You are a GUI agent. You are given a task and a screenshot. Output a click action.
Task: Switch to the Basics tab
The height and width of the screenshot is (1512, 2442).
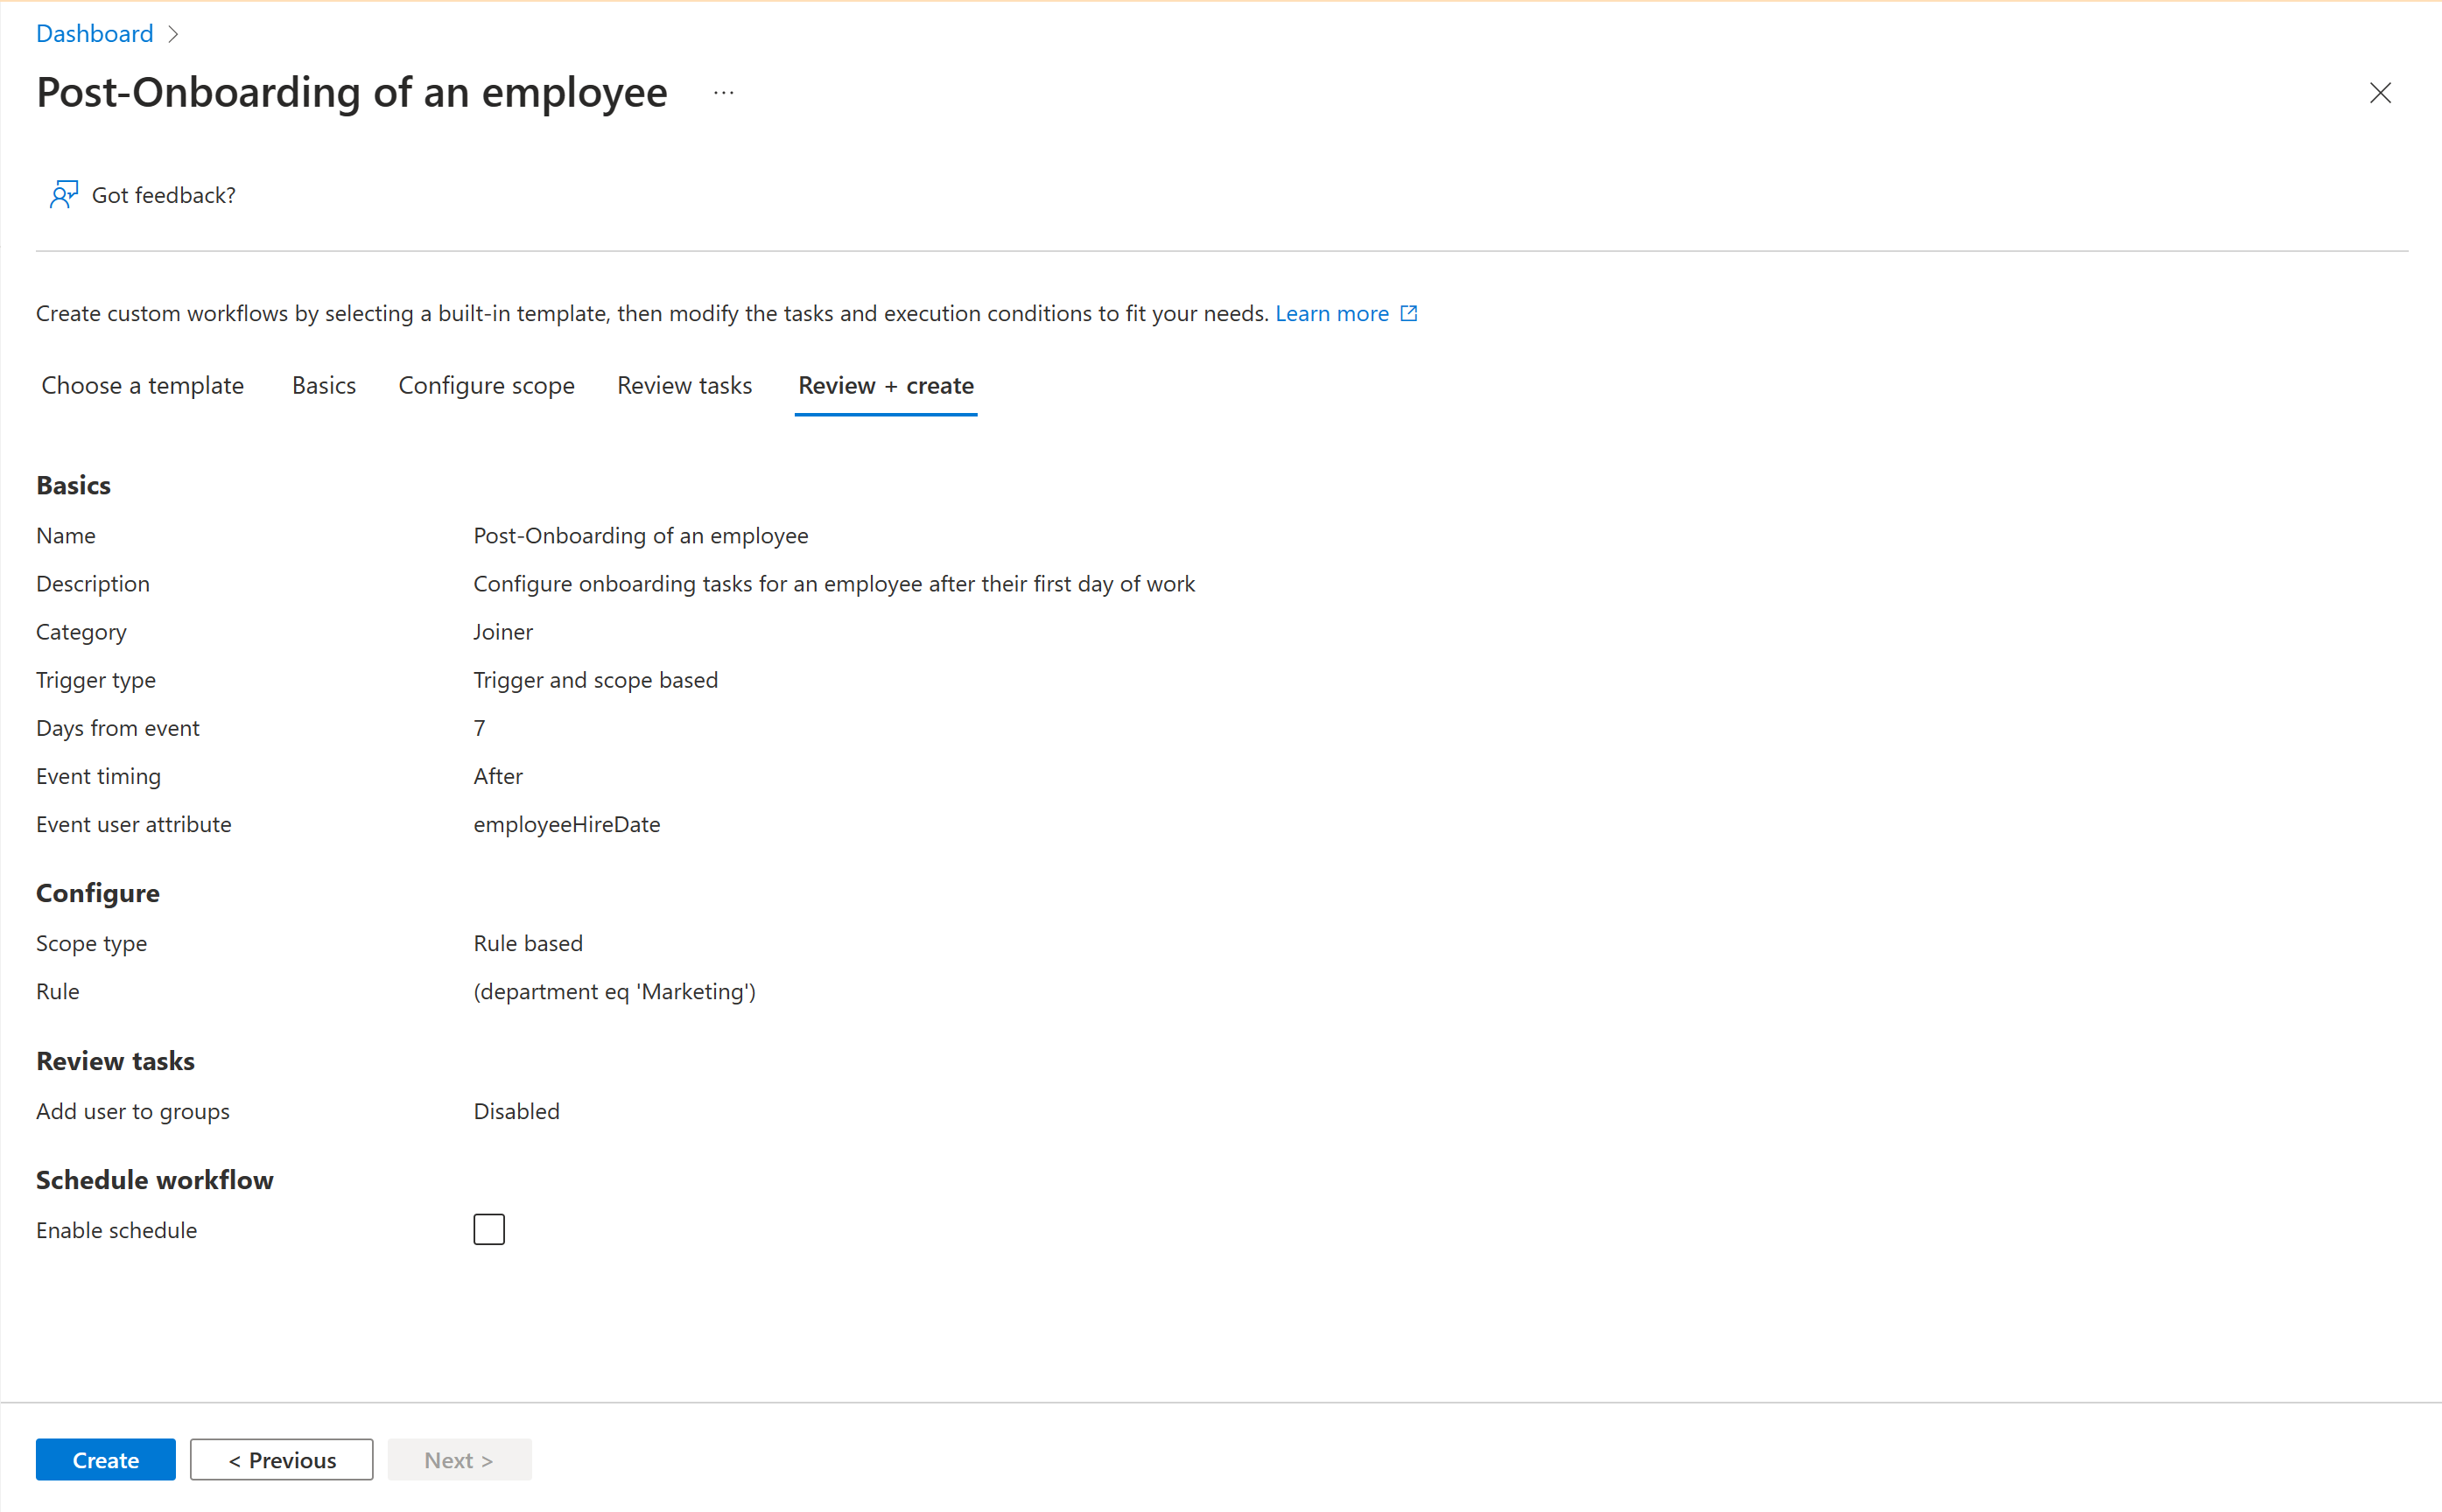tap(325, 385)
